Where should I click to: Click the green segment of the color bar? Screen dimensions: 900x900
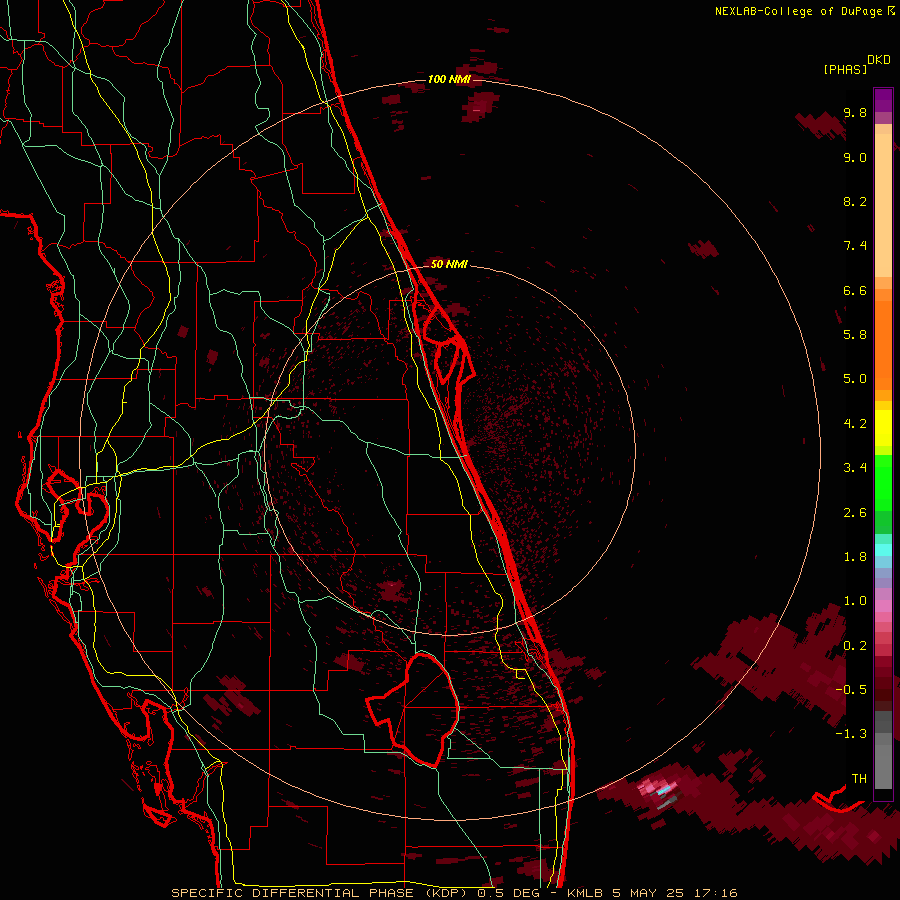[x=883, y=483]
